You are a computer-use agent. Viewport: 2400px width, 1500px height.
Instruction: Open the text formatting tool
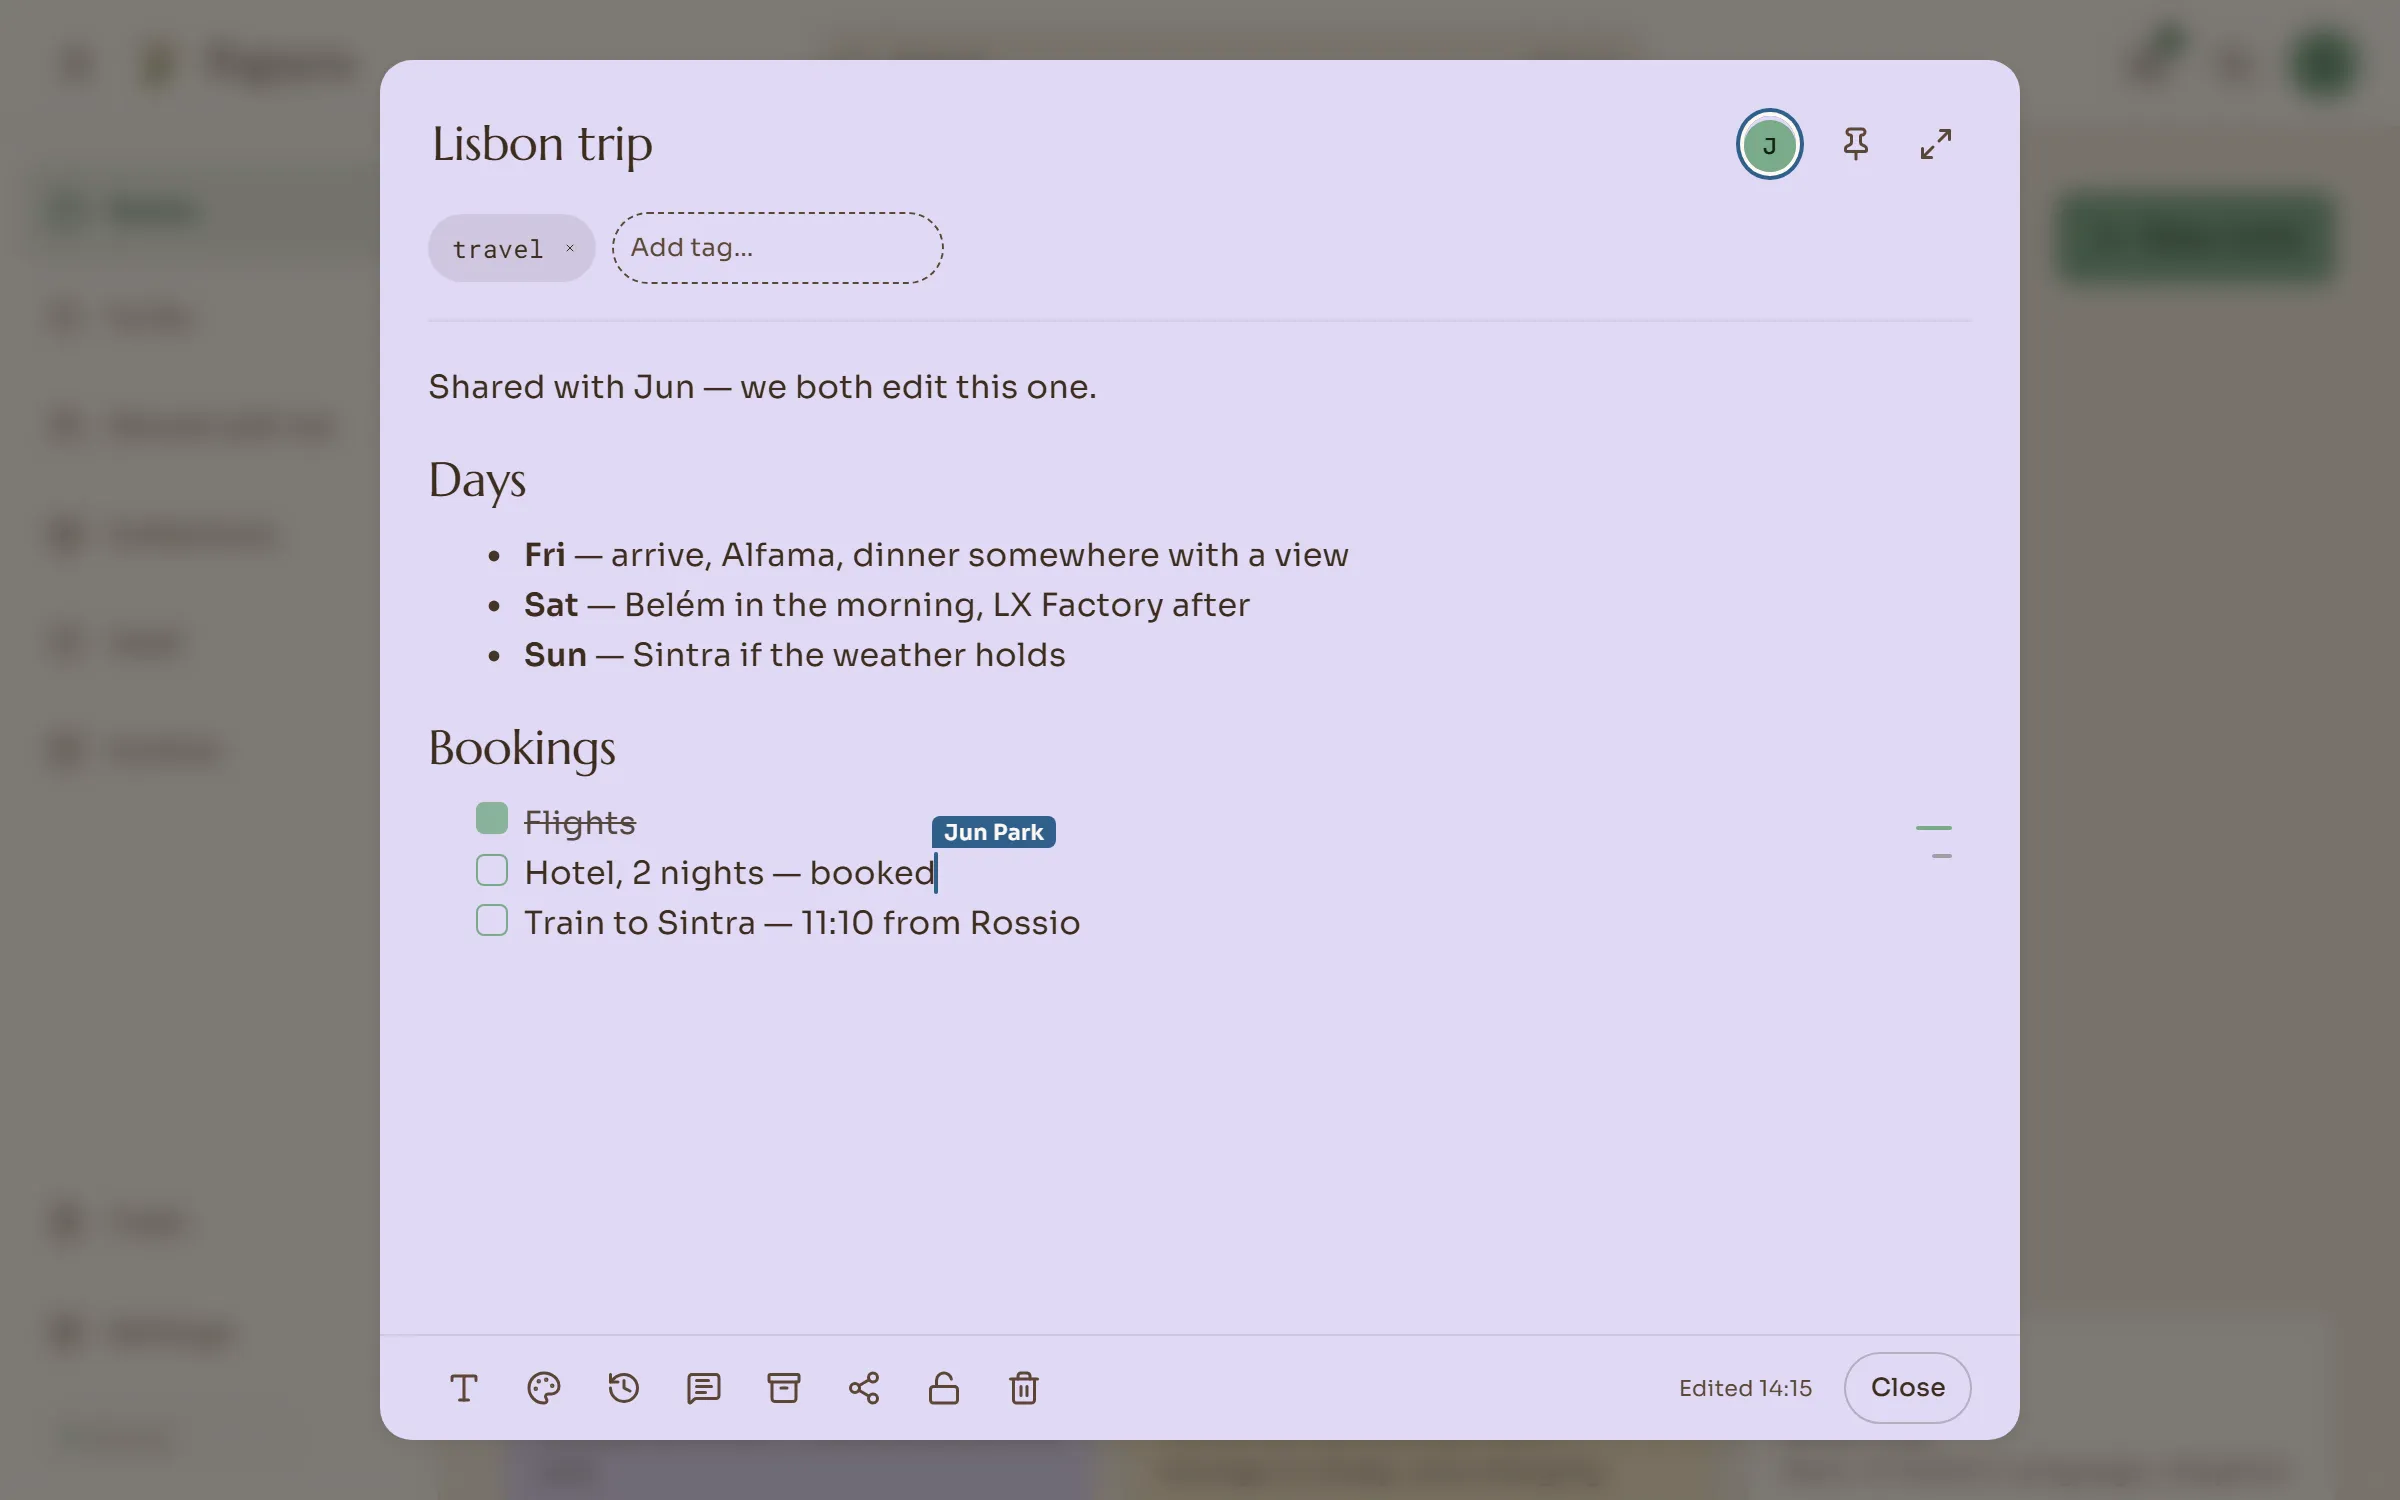[x=464, y=1388]
